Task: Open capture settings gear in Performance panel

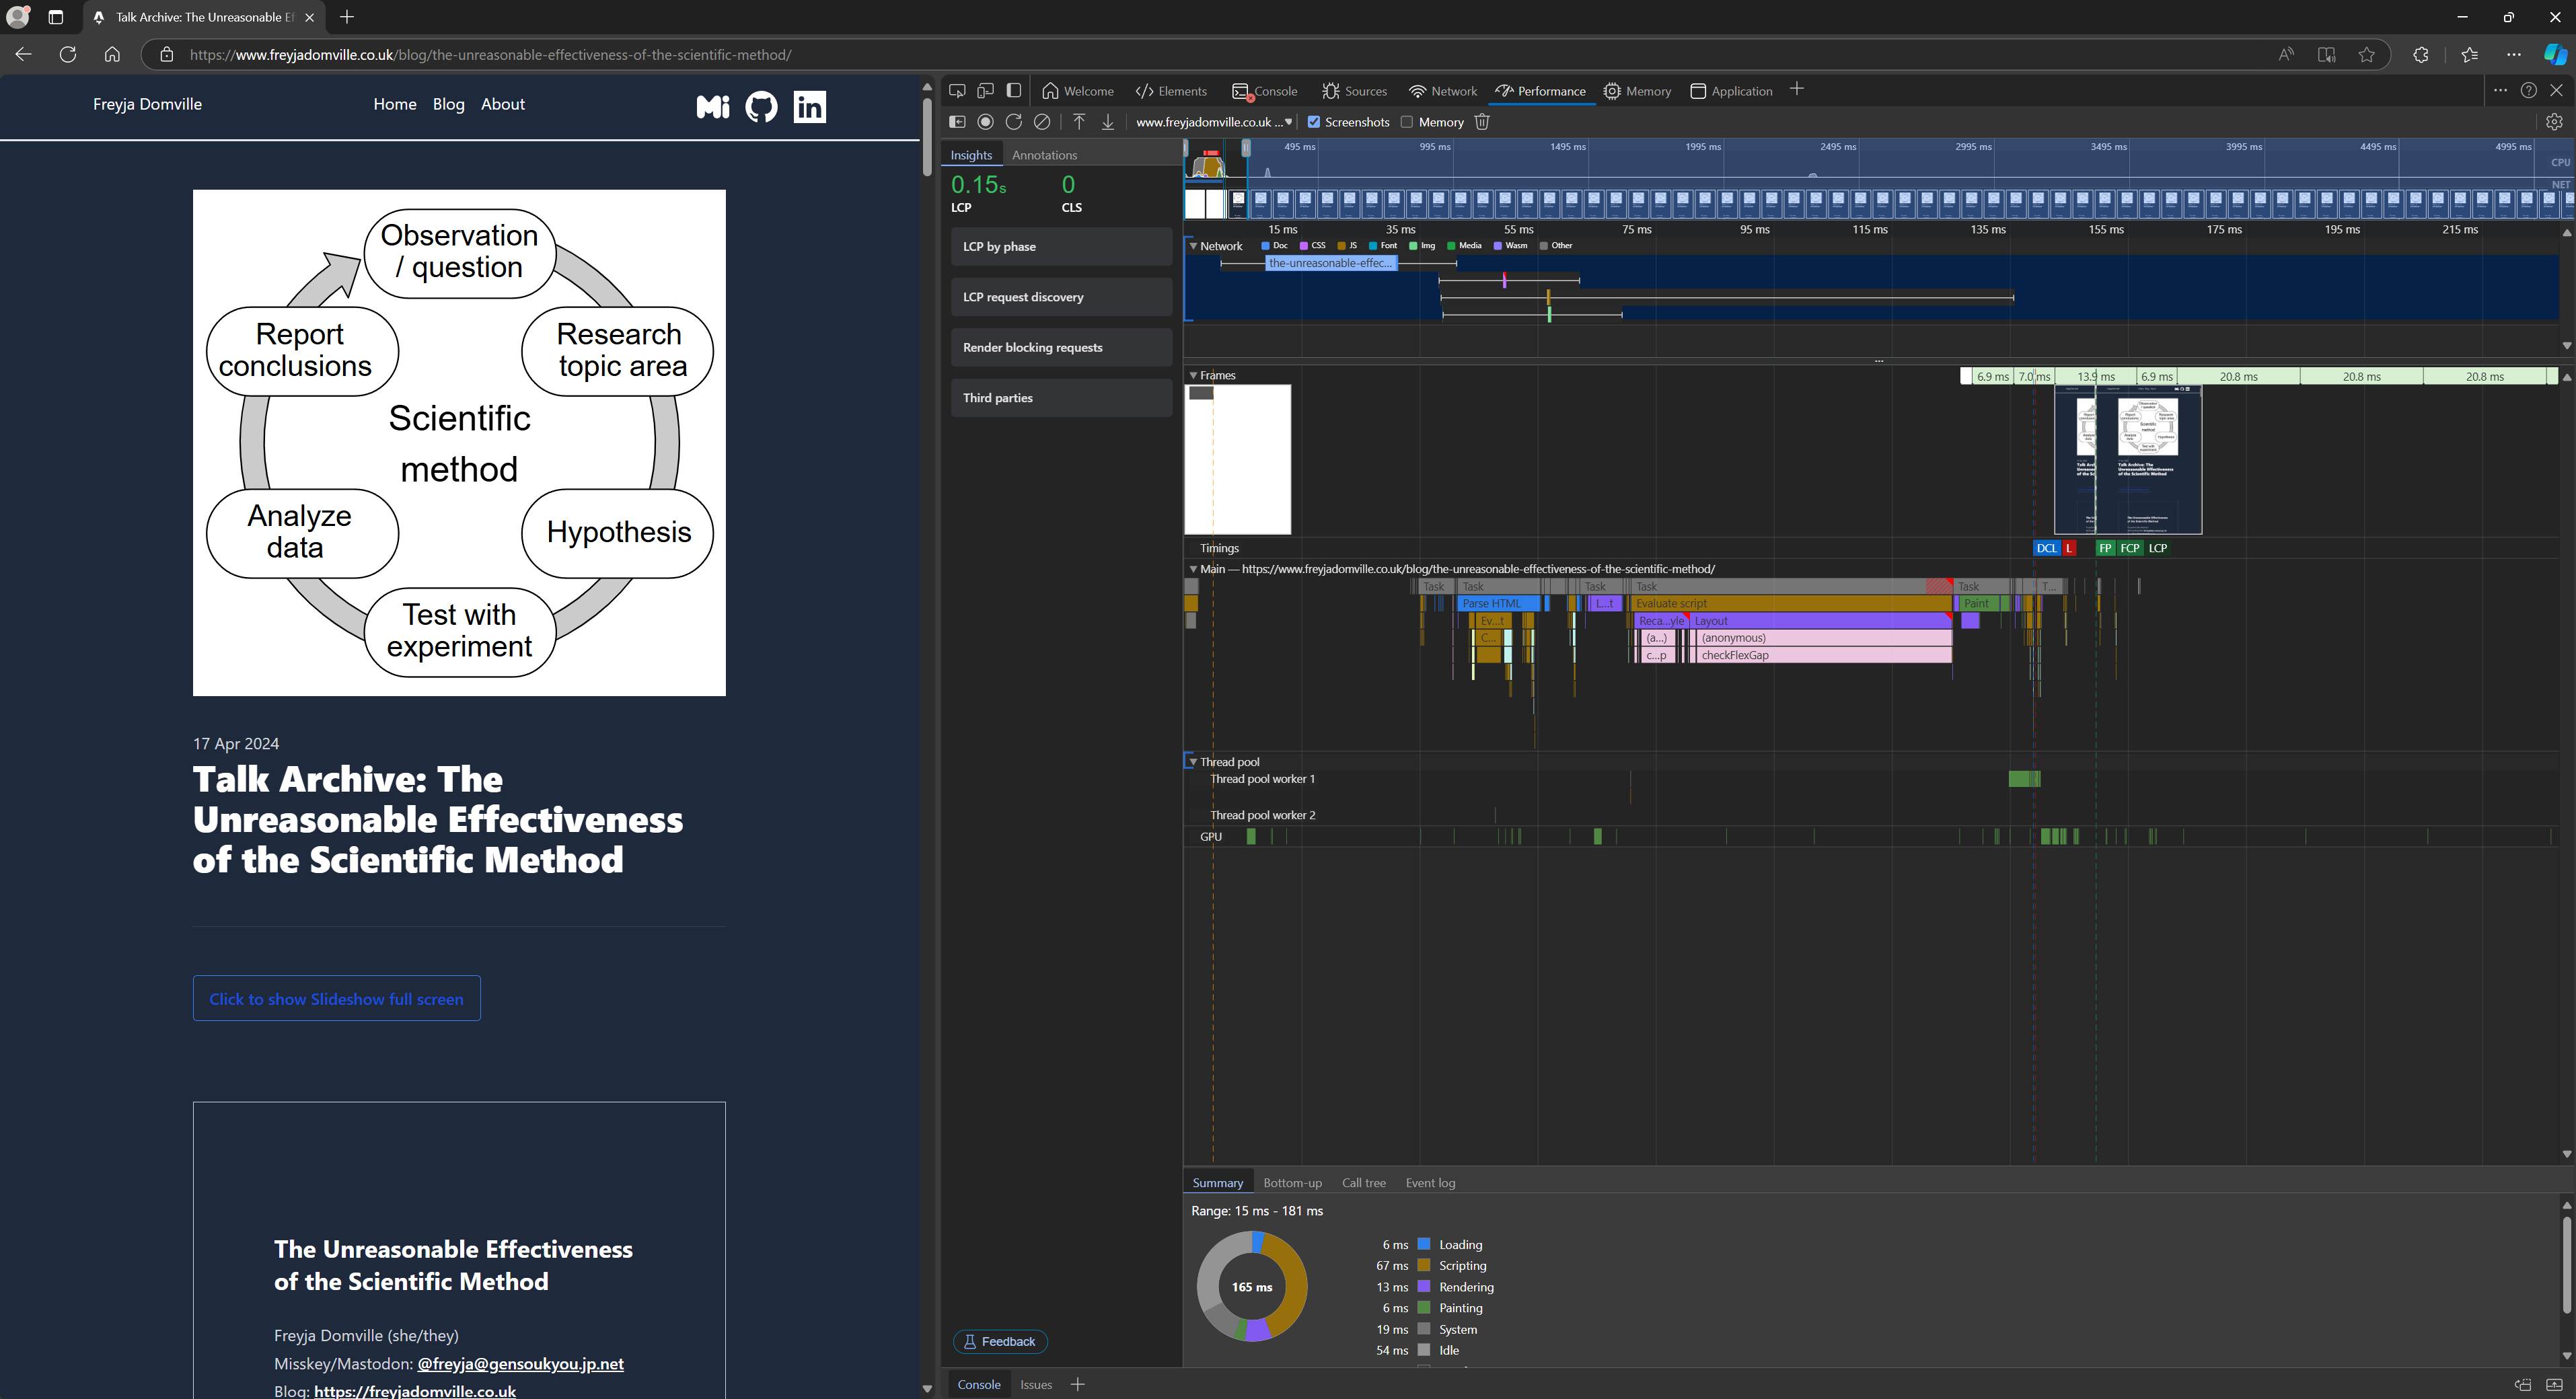Action: (x=2554, y=122)
